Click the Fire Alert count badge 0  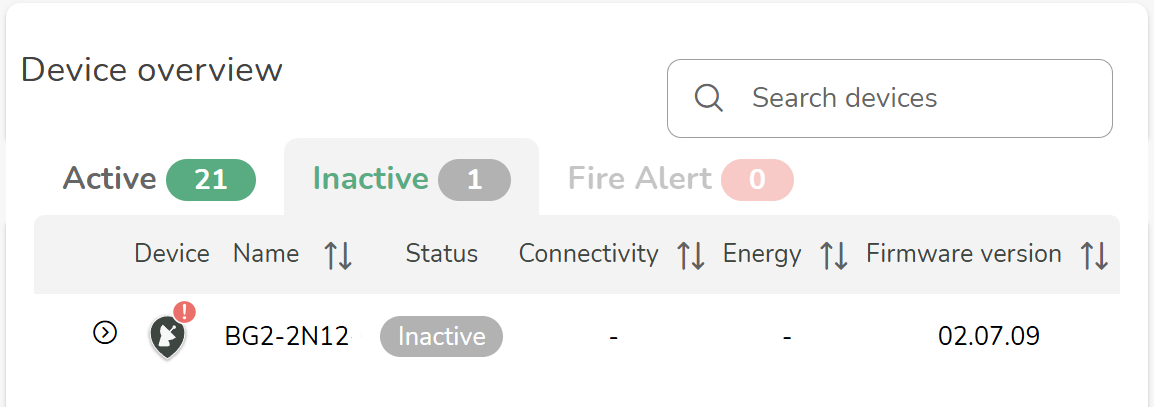pos(757,180)
